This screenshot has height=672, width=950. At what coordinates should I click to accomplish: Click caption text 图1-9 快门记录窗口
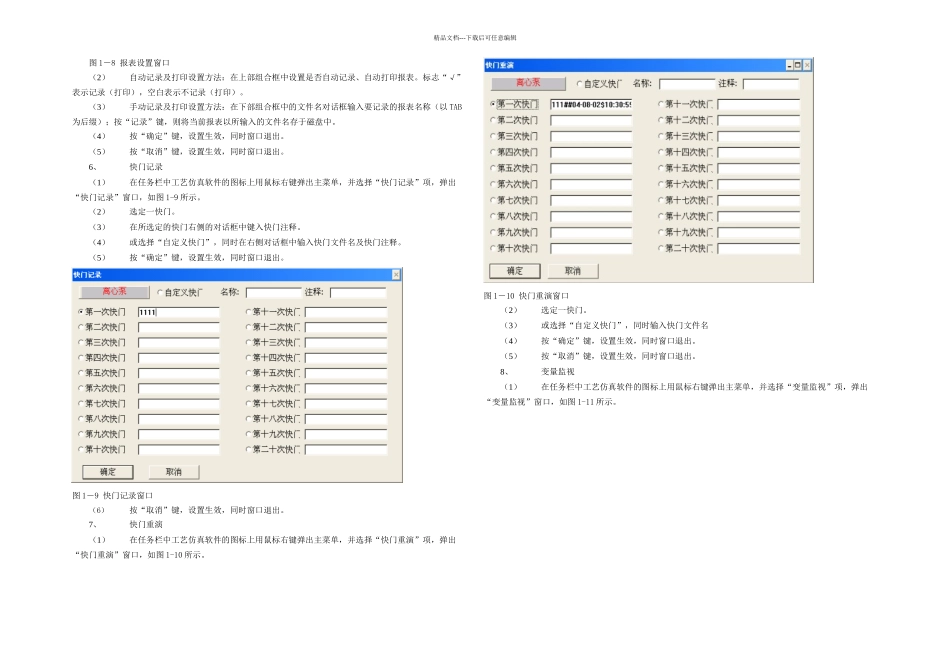click(x=112, y=496)
